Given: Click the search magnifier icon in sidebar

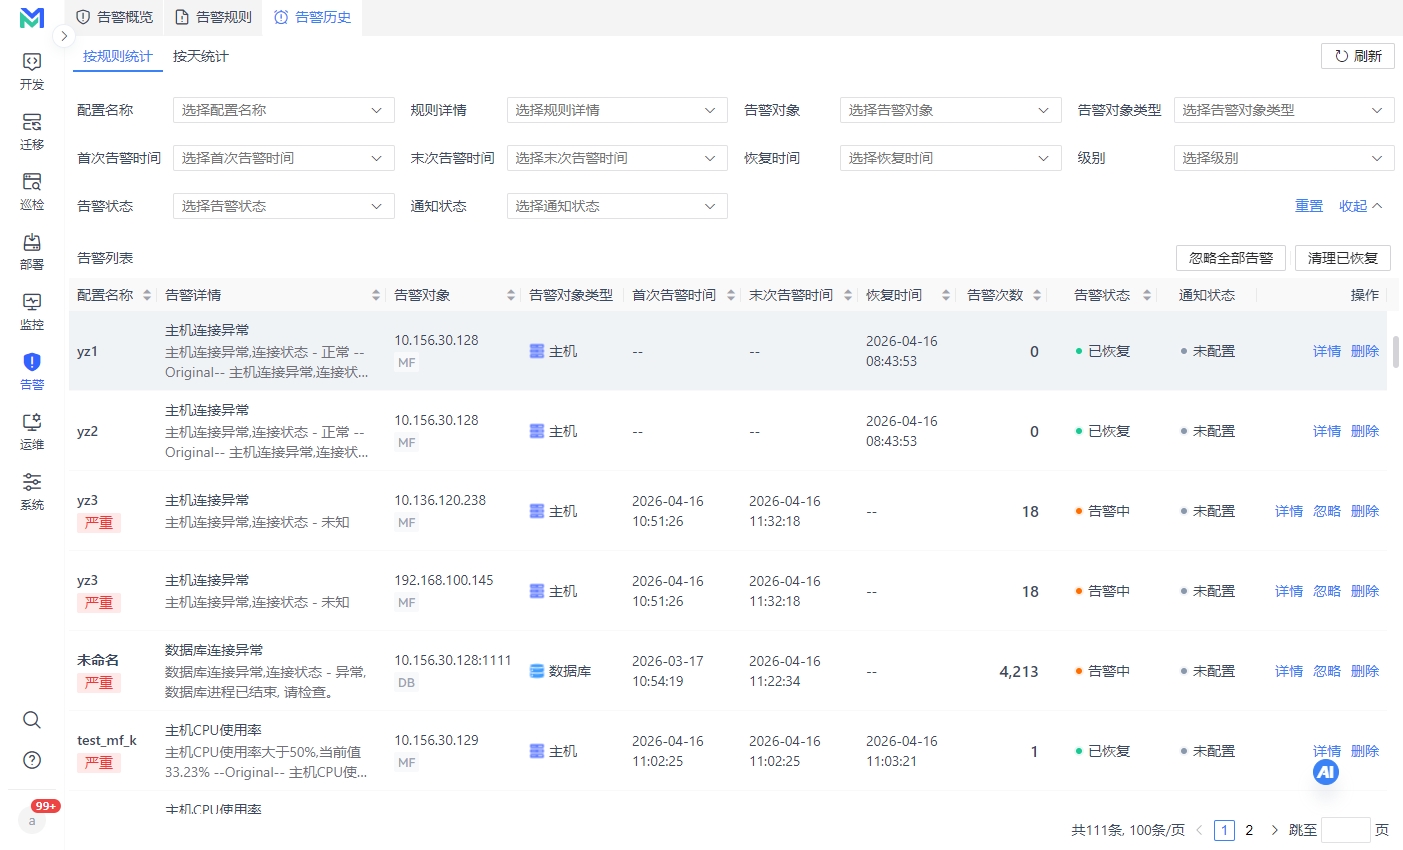Looking at the screenshot, I should click(x=32, y=720).
